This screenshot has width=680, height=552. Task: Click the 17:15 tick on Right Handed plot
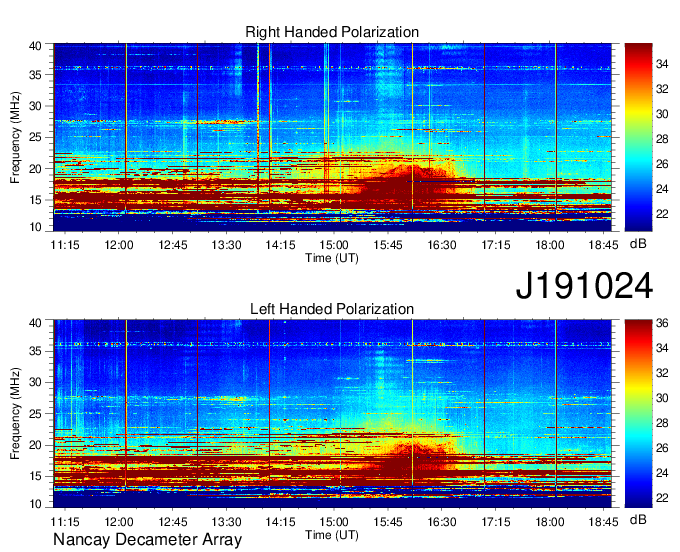[496, 245]
